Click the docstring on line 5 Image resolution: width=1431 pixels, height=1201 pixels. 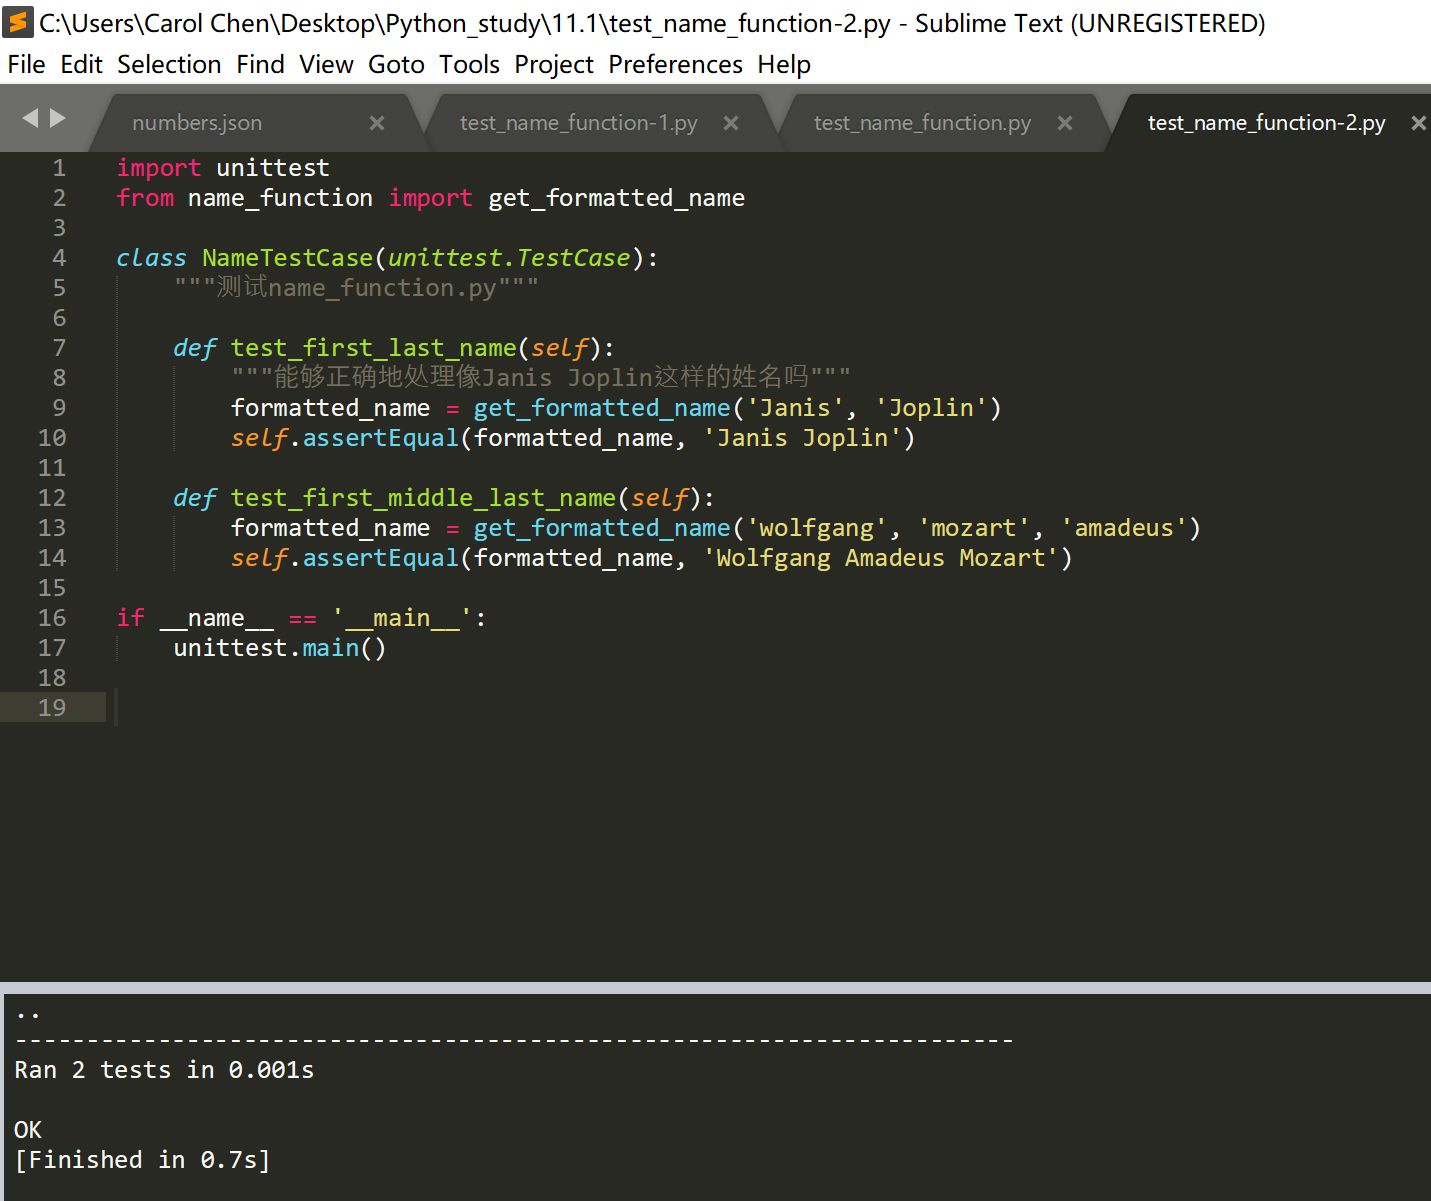tap(357, 288)
